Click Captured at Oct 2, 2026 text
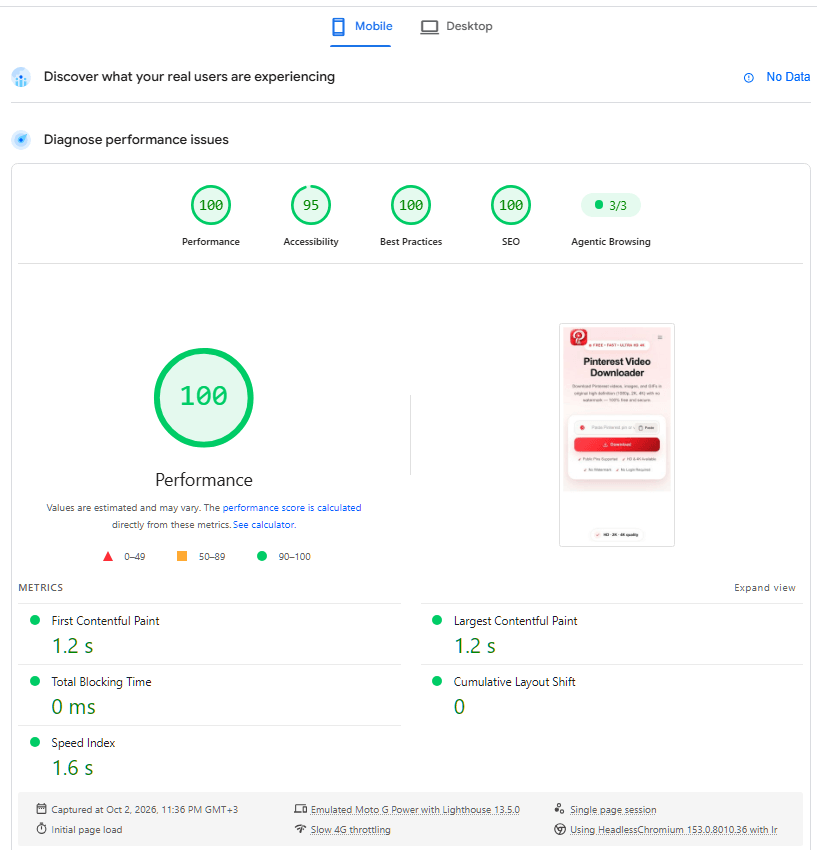Viewport: 817px width, 850px height. (x=145, y=809)
